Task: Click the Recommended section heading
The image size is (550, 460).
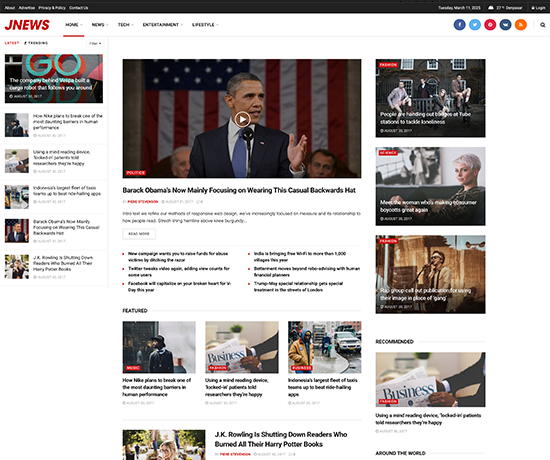Action: [x=394, y=341]
